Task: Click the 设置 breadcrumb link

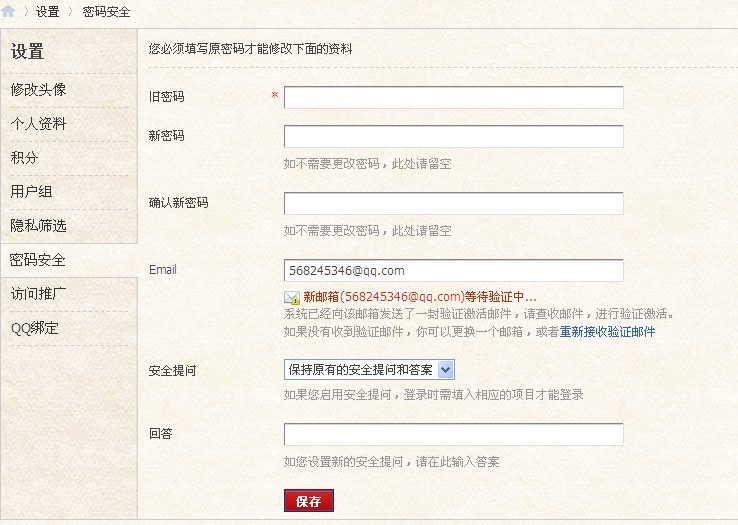Action: point(47,12)
